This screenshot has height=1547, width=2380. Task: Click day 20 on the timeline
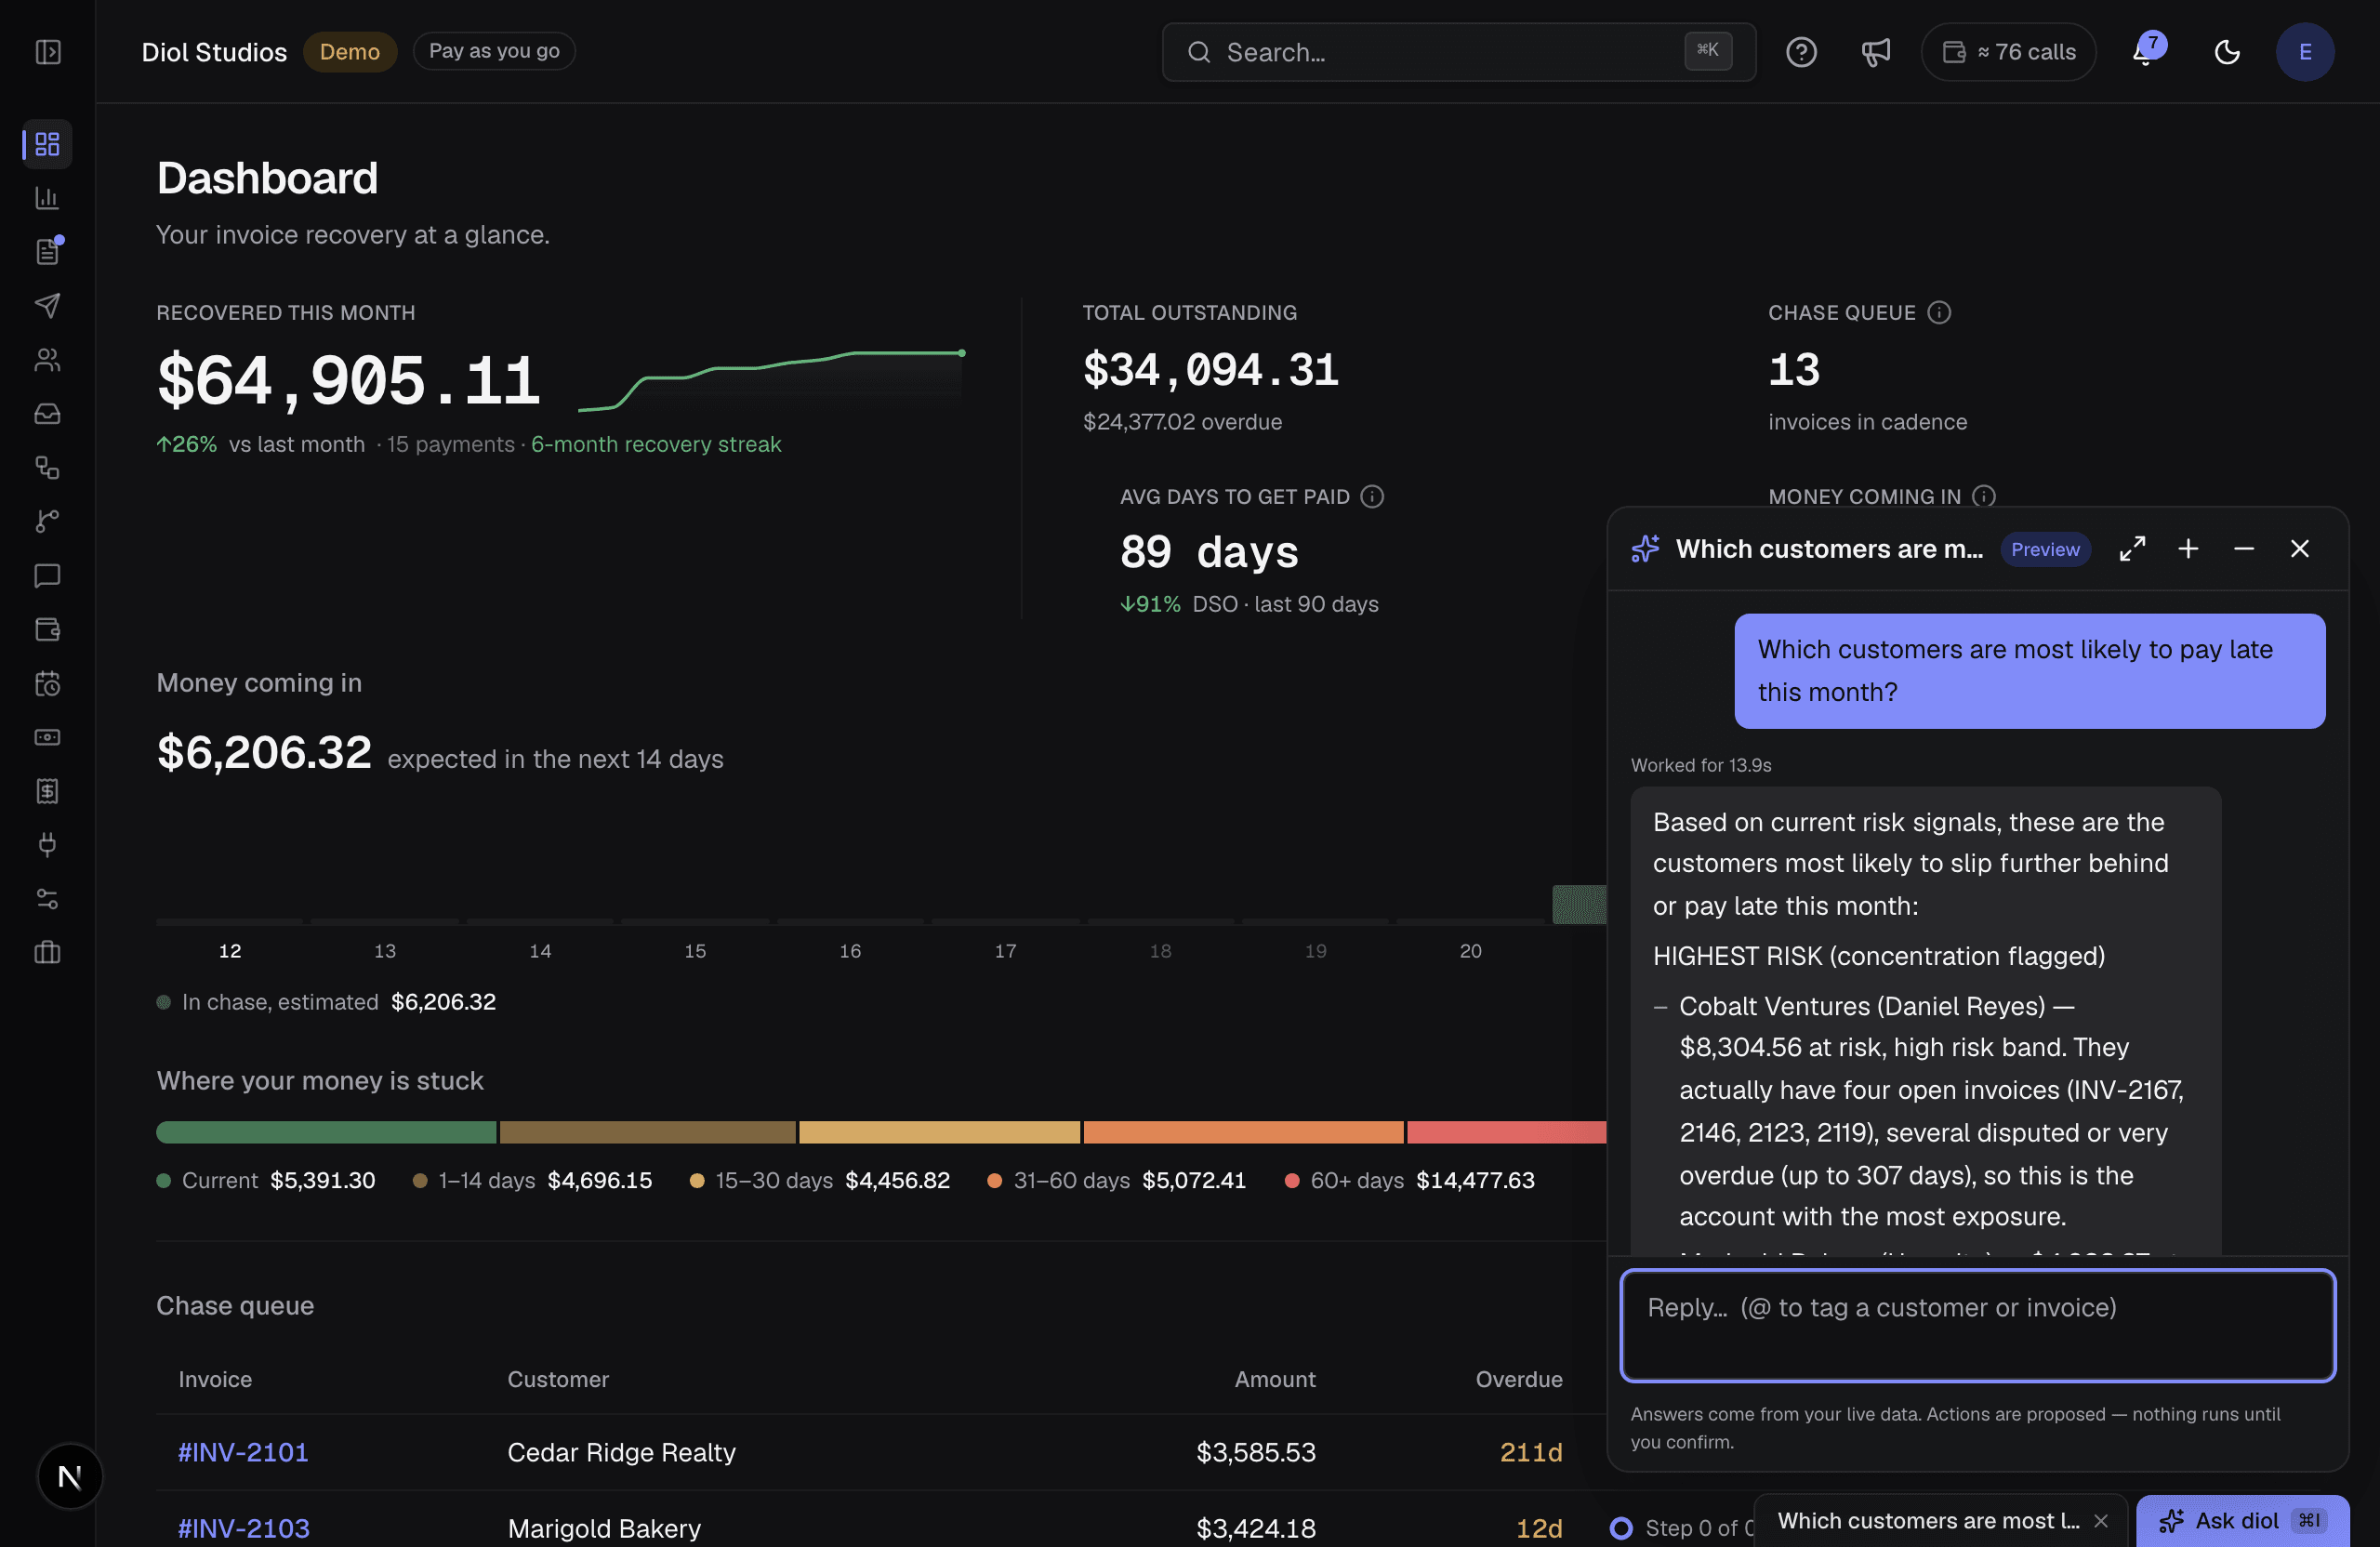(1470, 951)
